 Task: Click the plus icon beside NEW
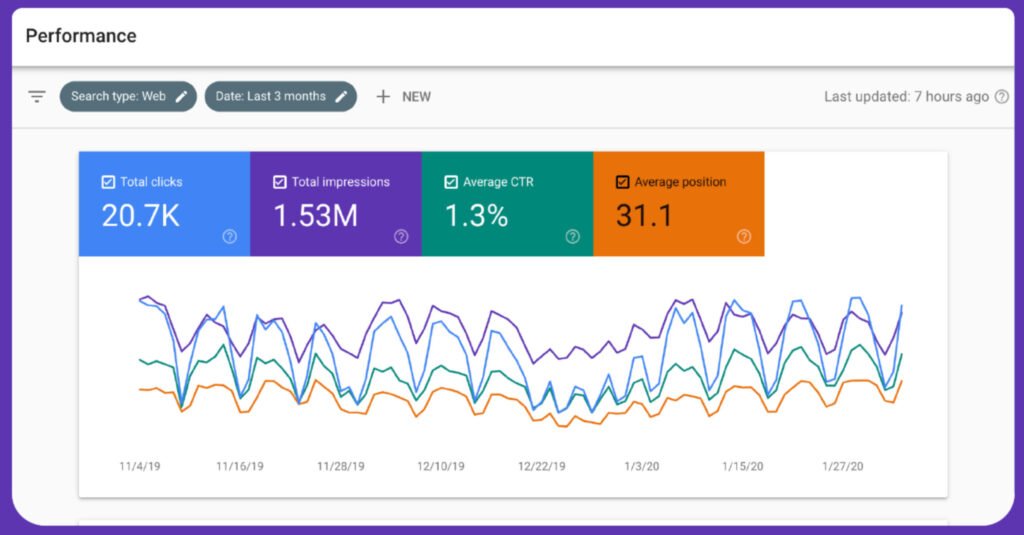tap(383, 97)
